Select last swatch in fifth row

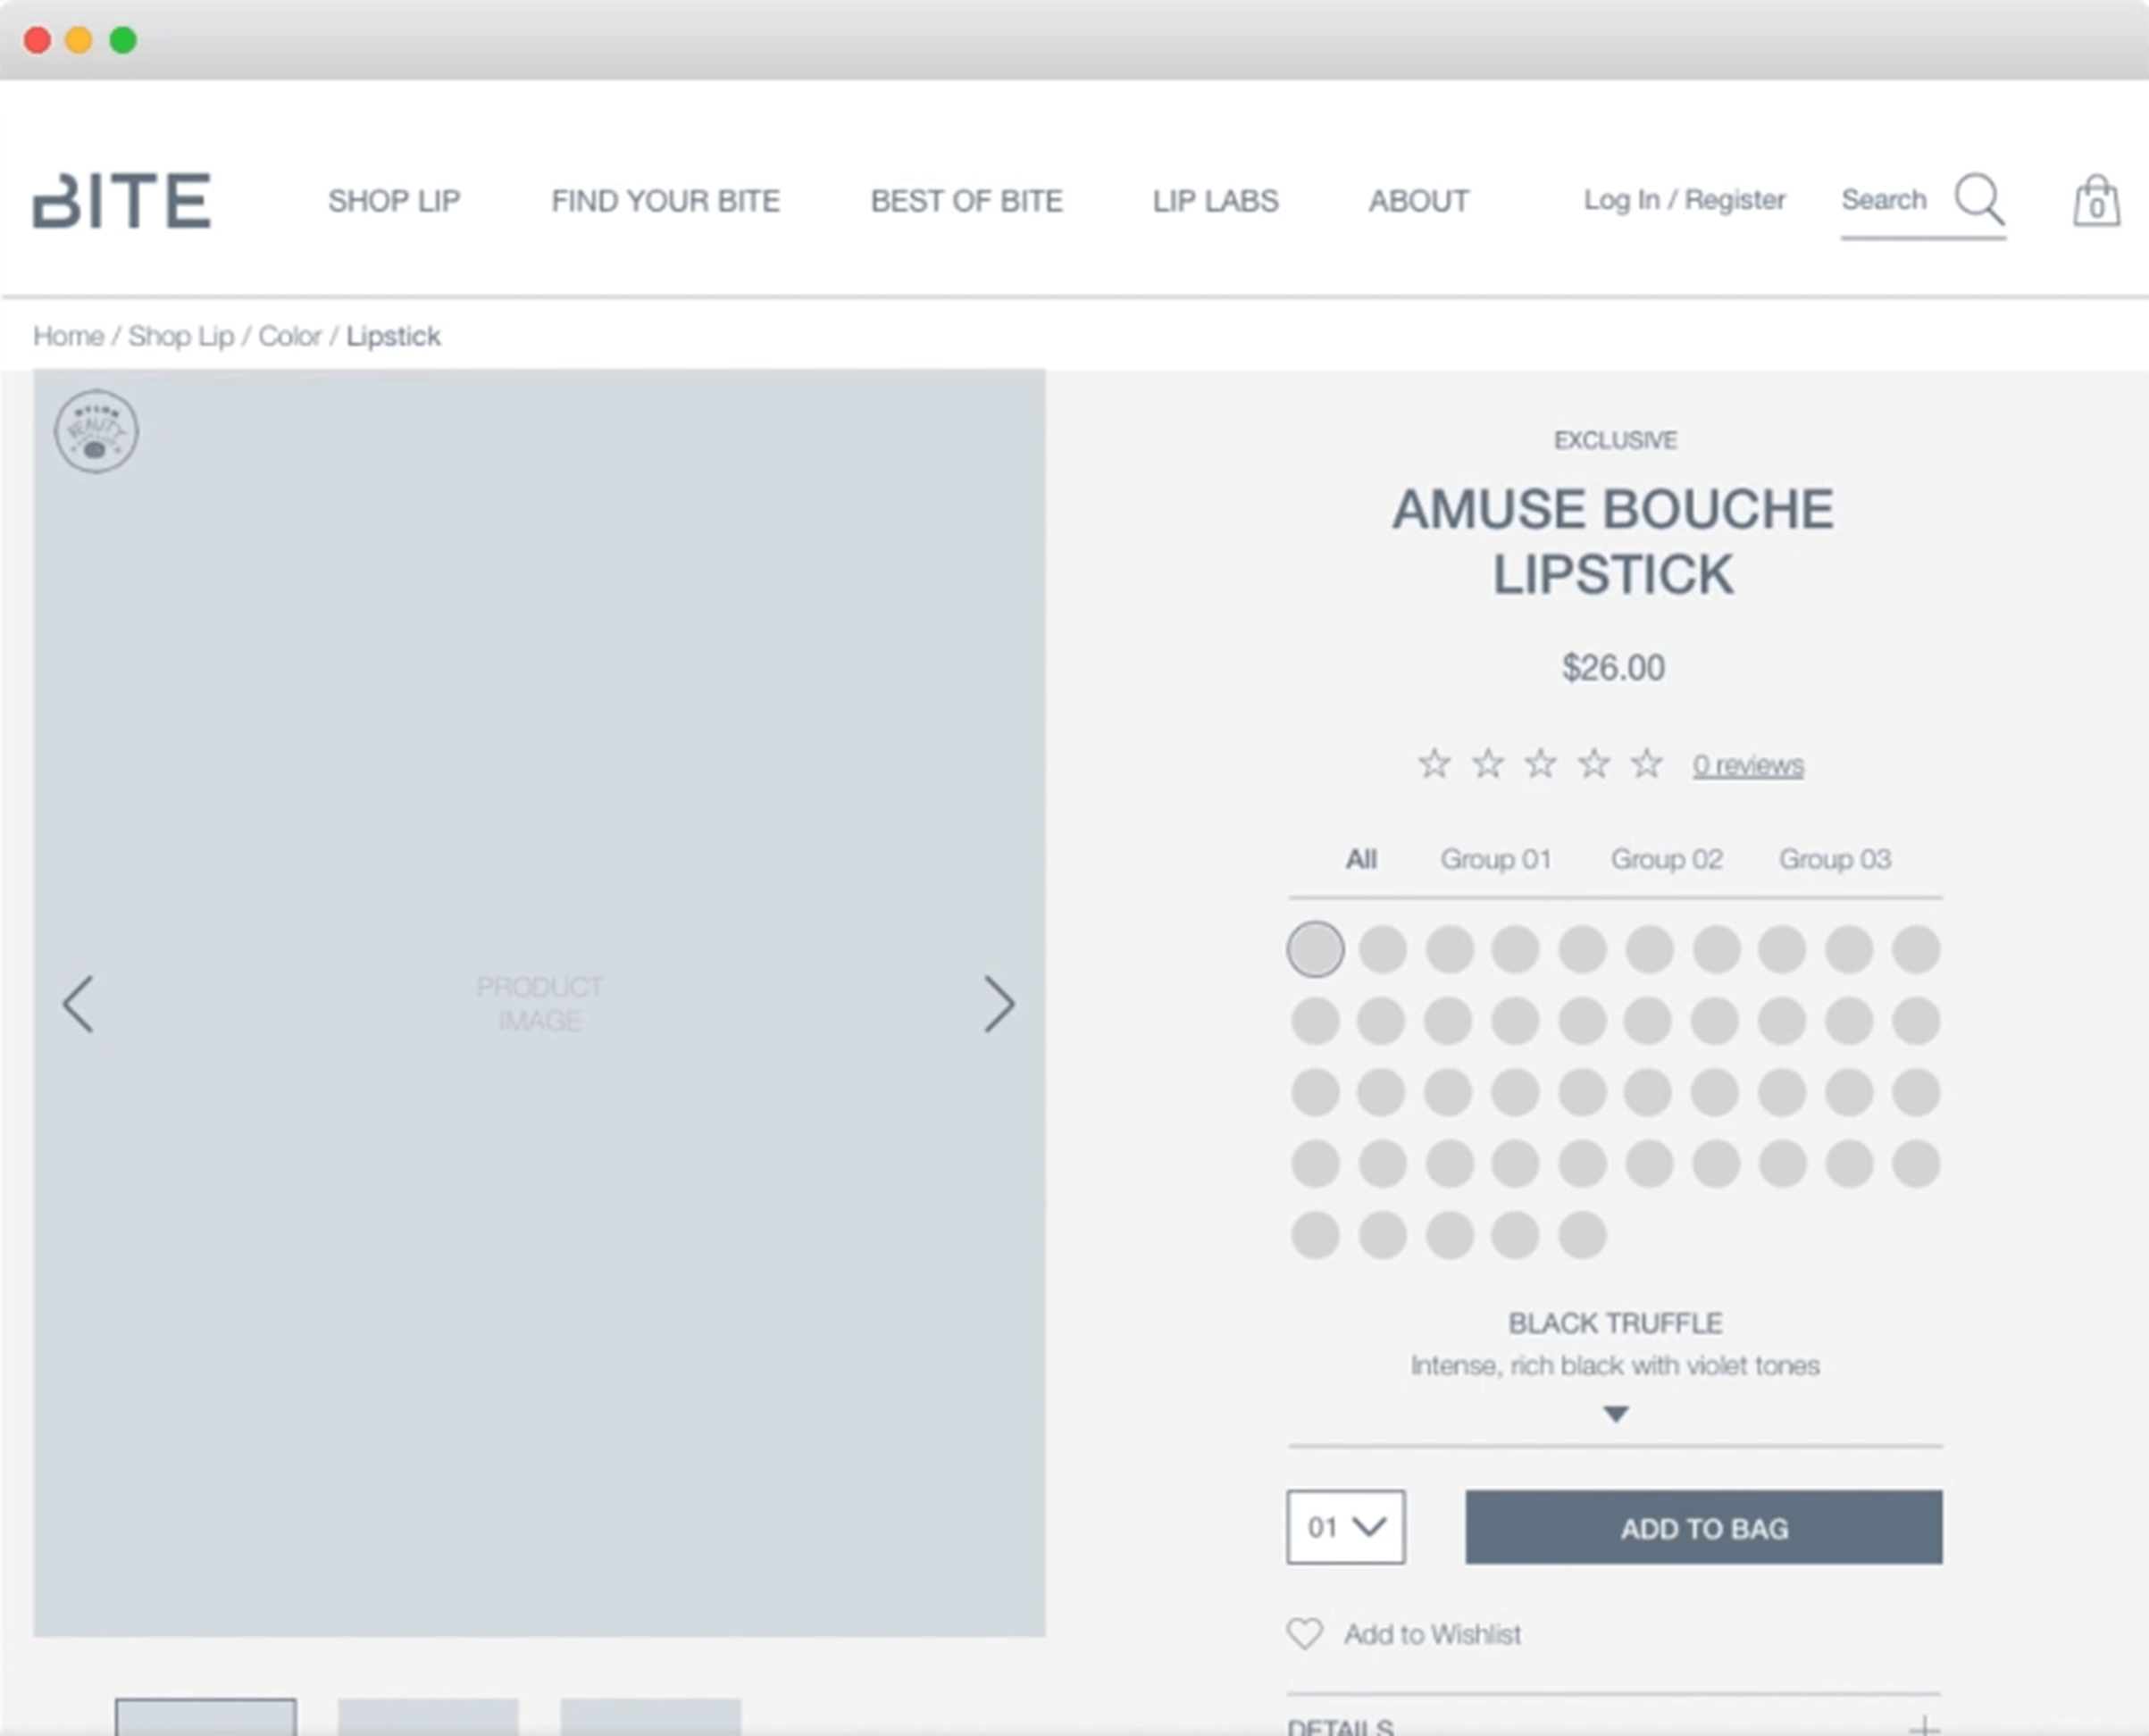pyautogui.click(x=1582, y=1235)
